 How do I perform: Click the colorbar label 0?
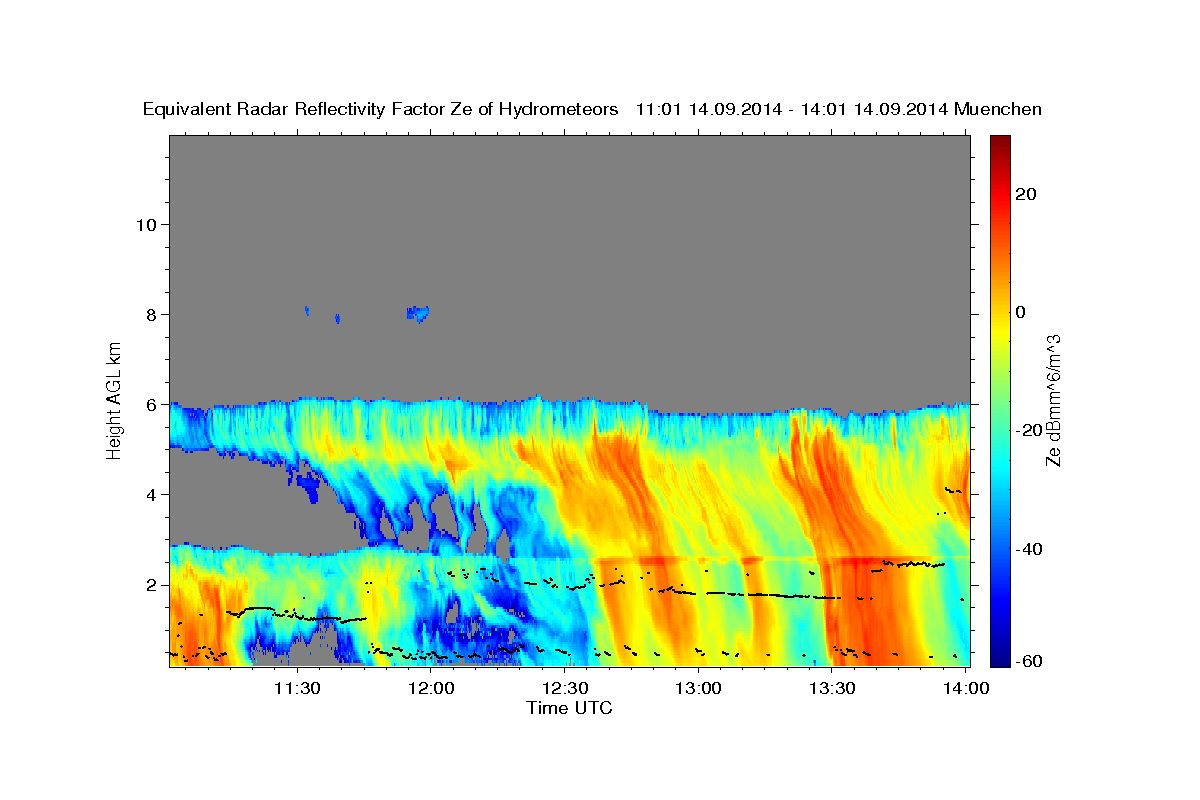point(1020,312)
